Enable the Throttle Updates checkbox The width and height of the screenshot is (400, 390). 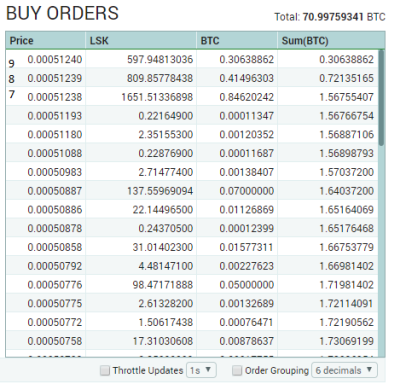[x=105, y=370]
